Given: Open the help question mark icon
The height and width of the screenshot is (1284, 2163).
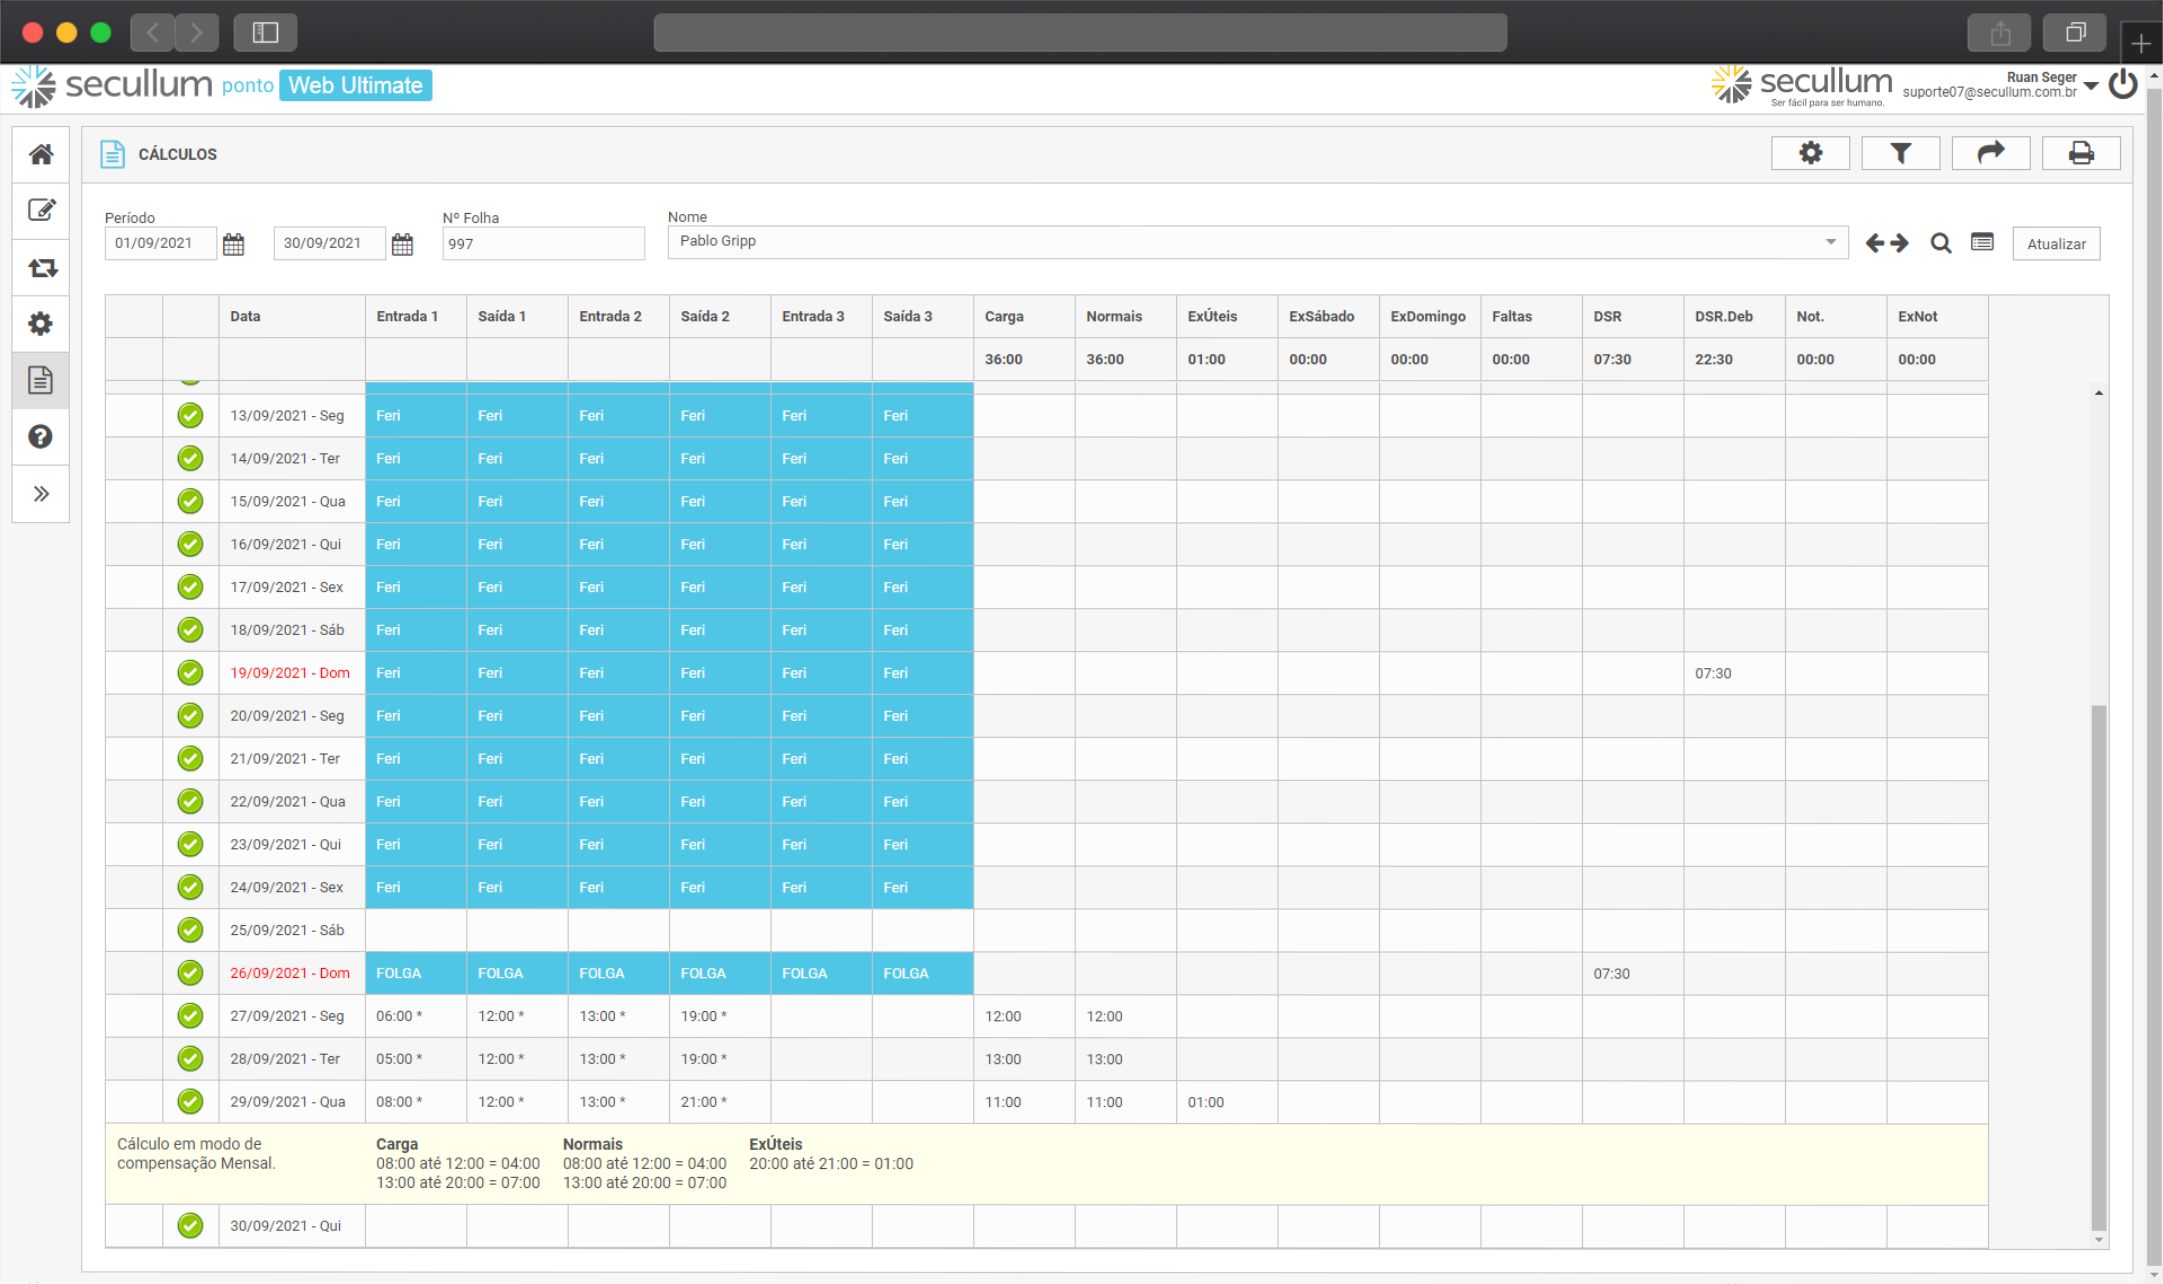Looking at the screenshot, I should 41,437.
